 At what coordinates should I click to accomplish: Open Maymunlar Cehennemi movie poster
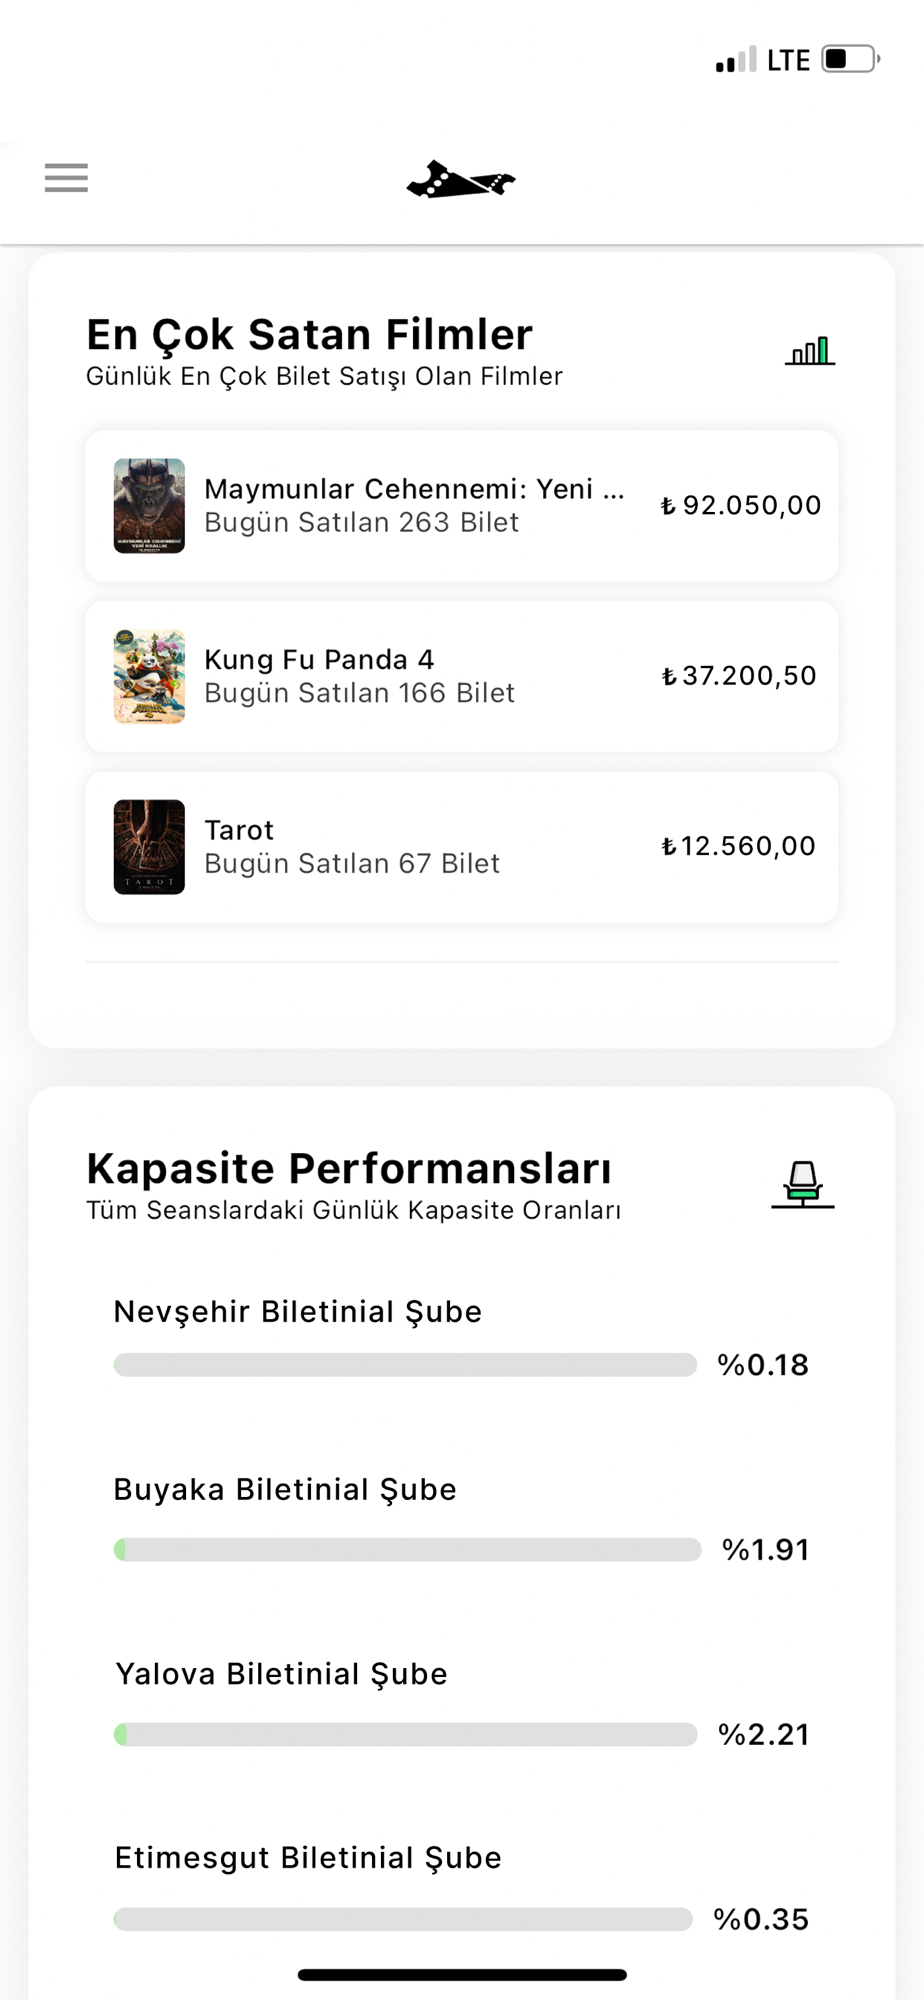tap(149, 506)
